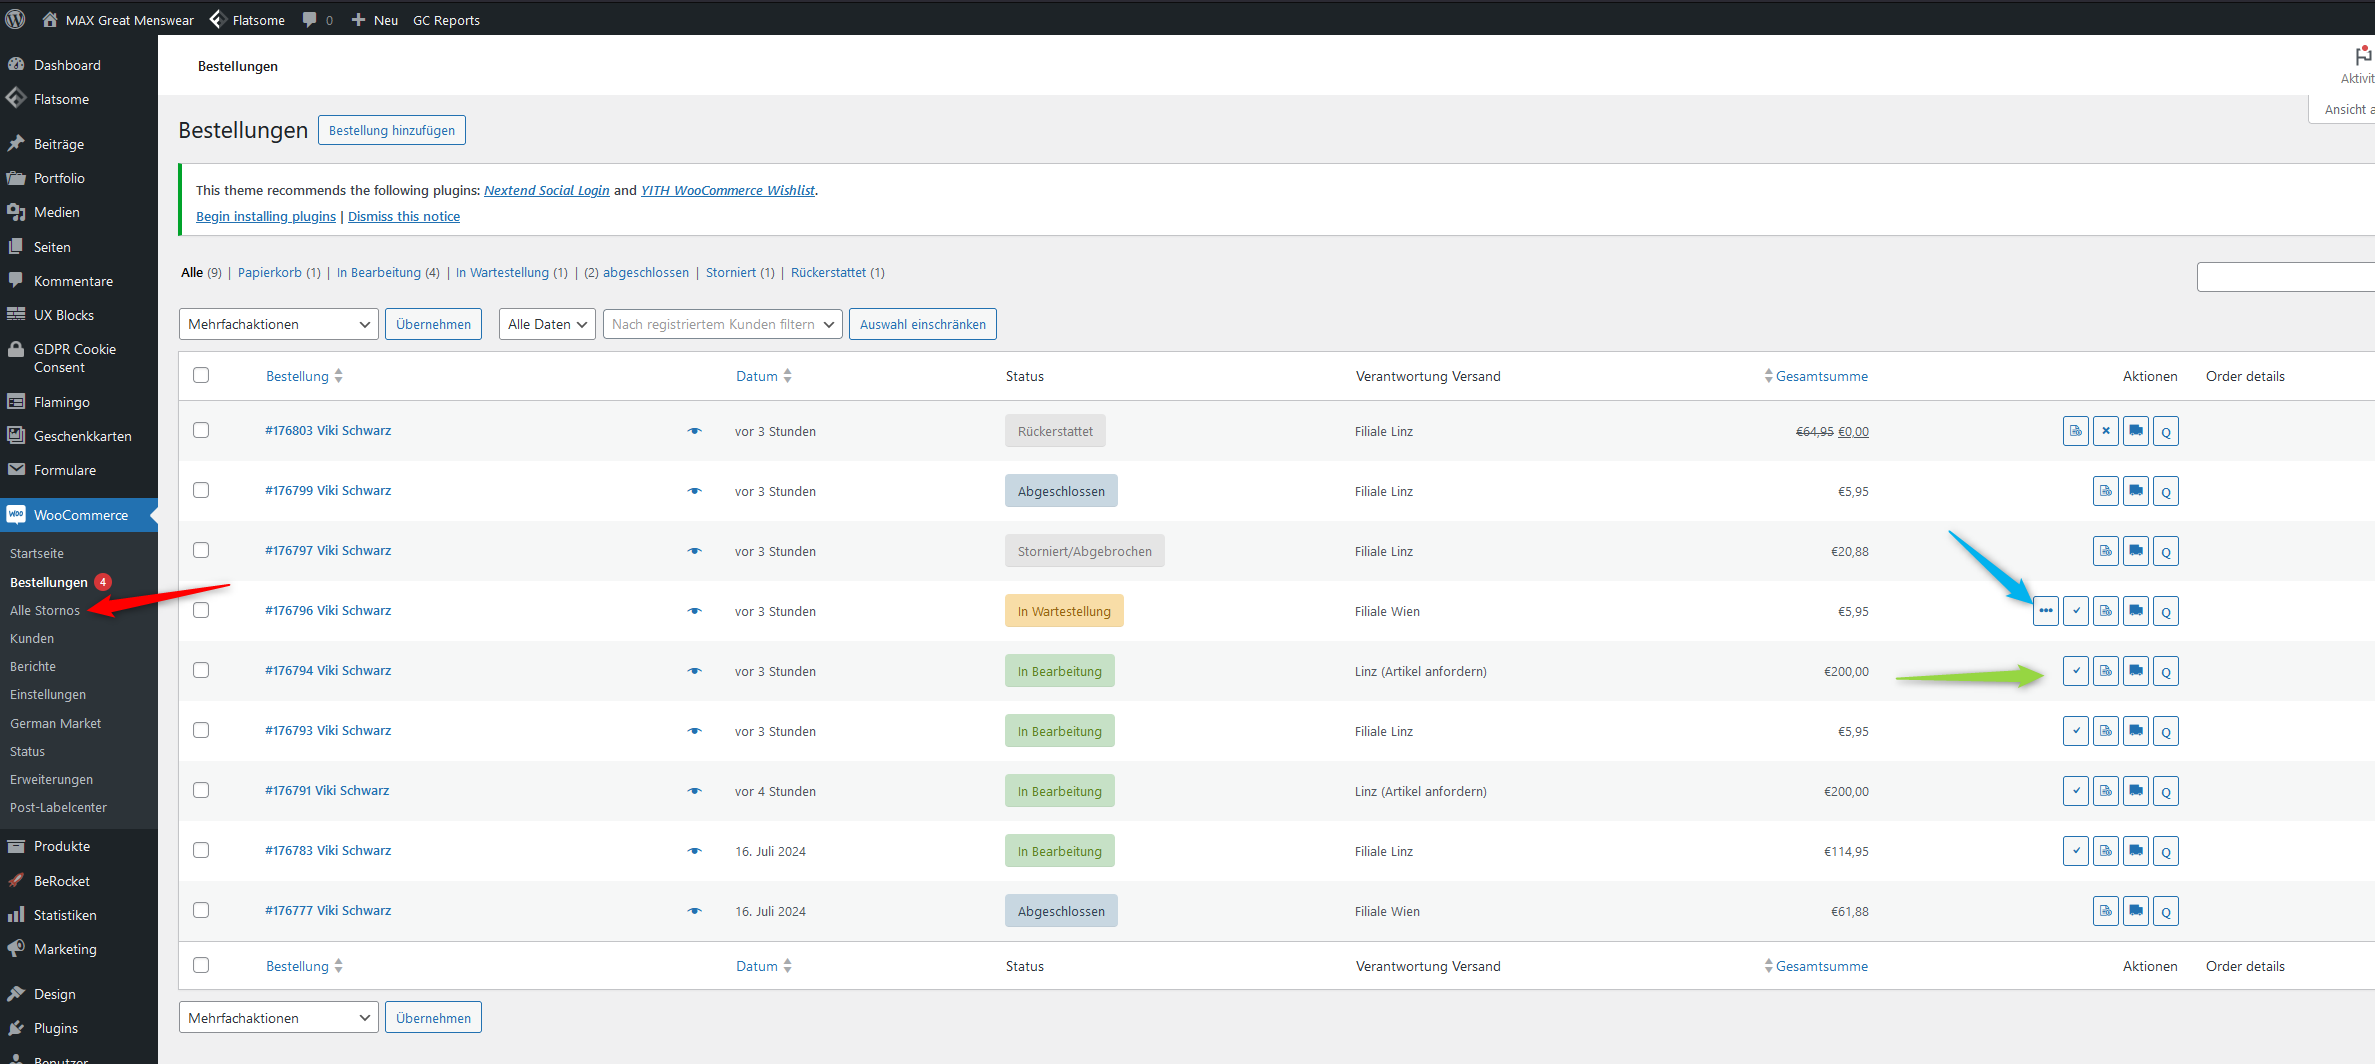Screen dimensions: 2375x1064
Task: Open Dashboard from the sidebar
Action: [x=67, y=65]
